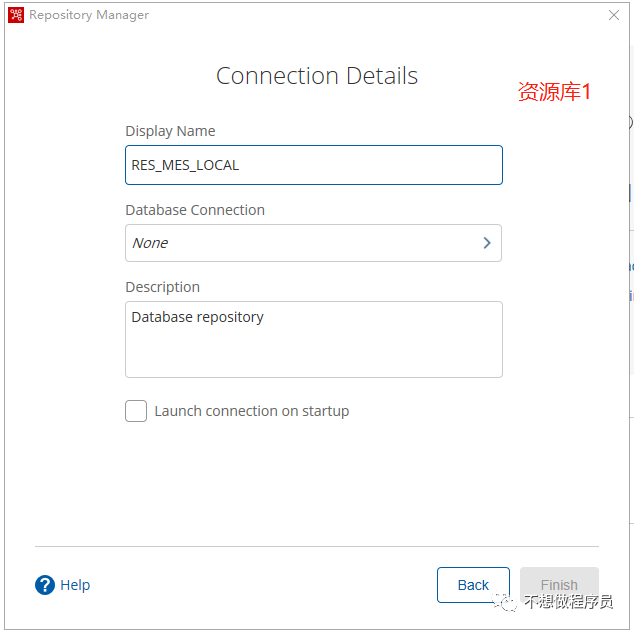The width and height of the screenshot is (634, 630).
Task: Click the 'Repository Manager' title bar text
Action: pyautogui.click(x=89, y=15)
